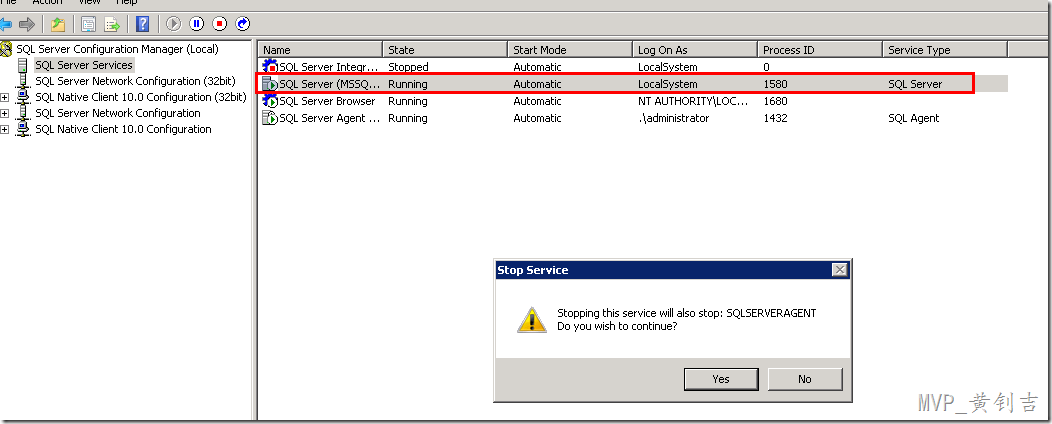Select the SQL Server (MSSQ... service name
This screenshot has width=1052, height=424.
click(x=329, y=85)
